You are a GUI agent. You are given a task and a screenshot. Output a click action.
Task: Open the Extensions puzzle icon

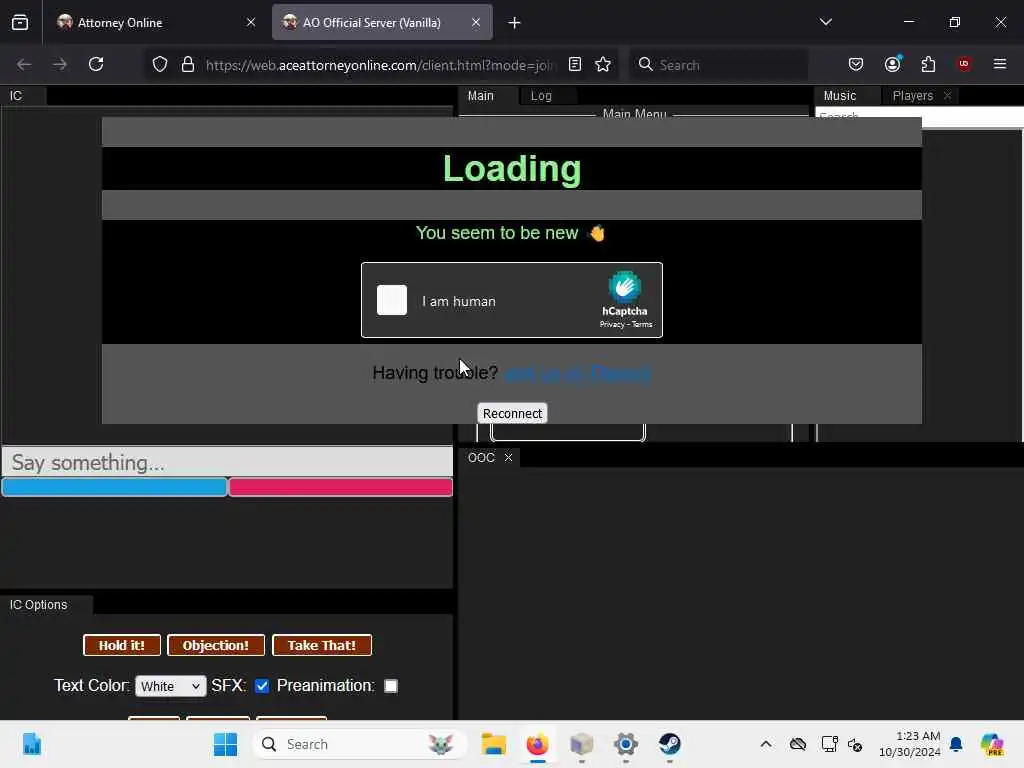[x=928, y=64]
